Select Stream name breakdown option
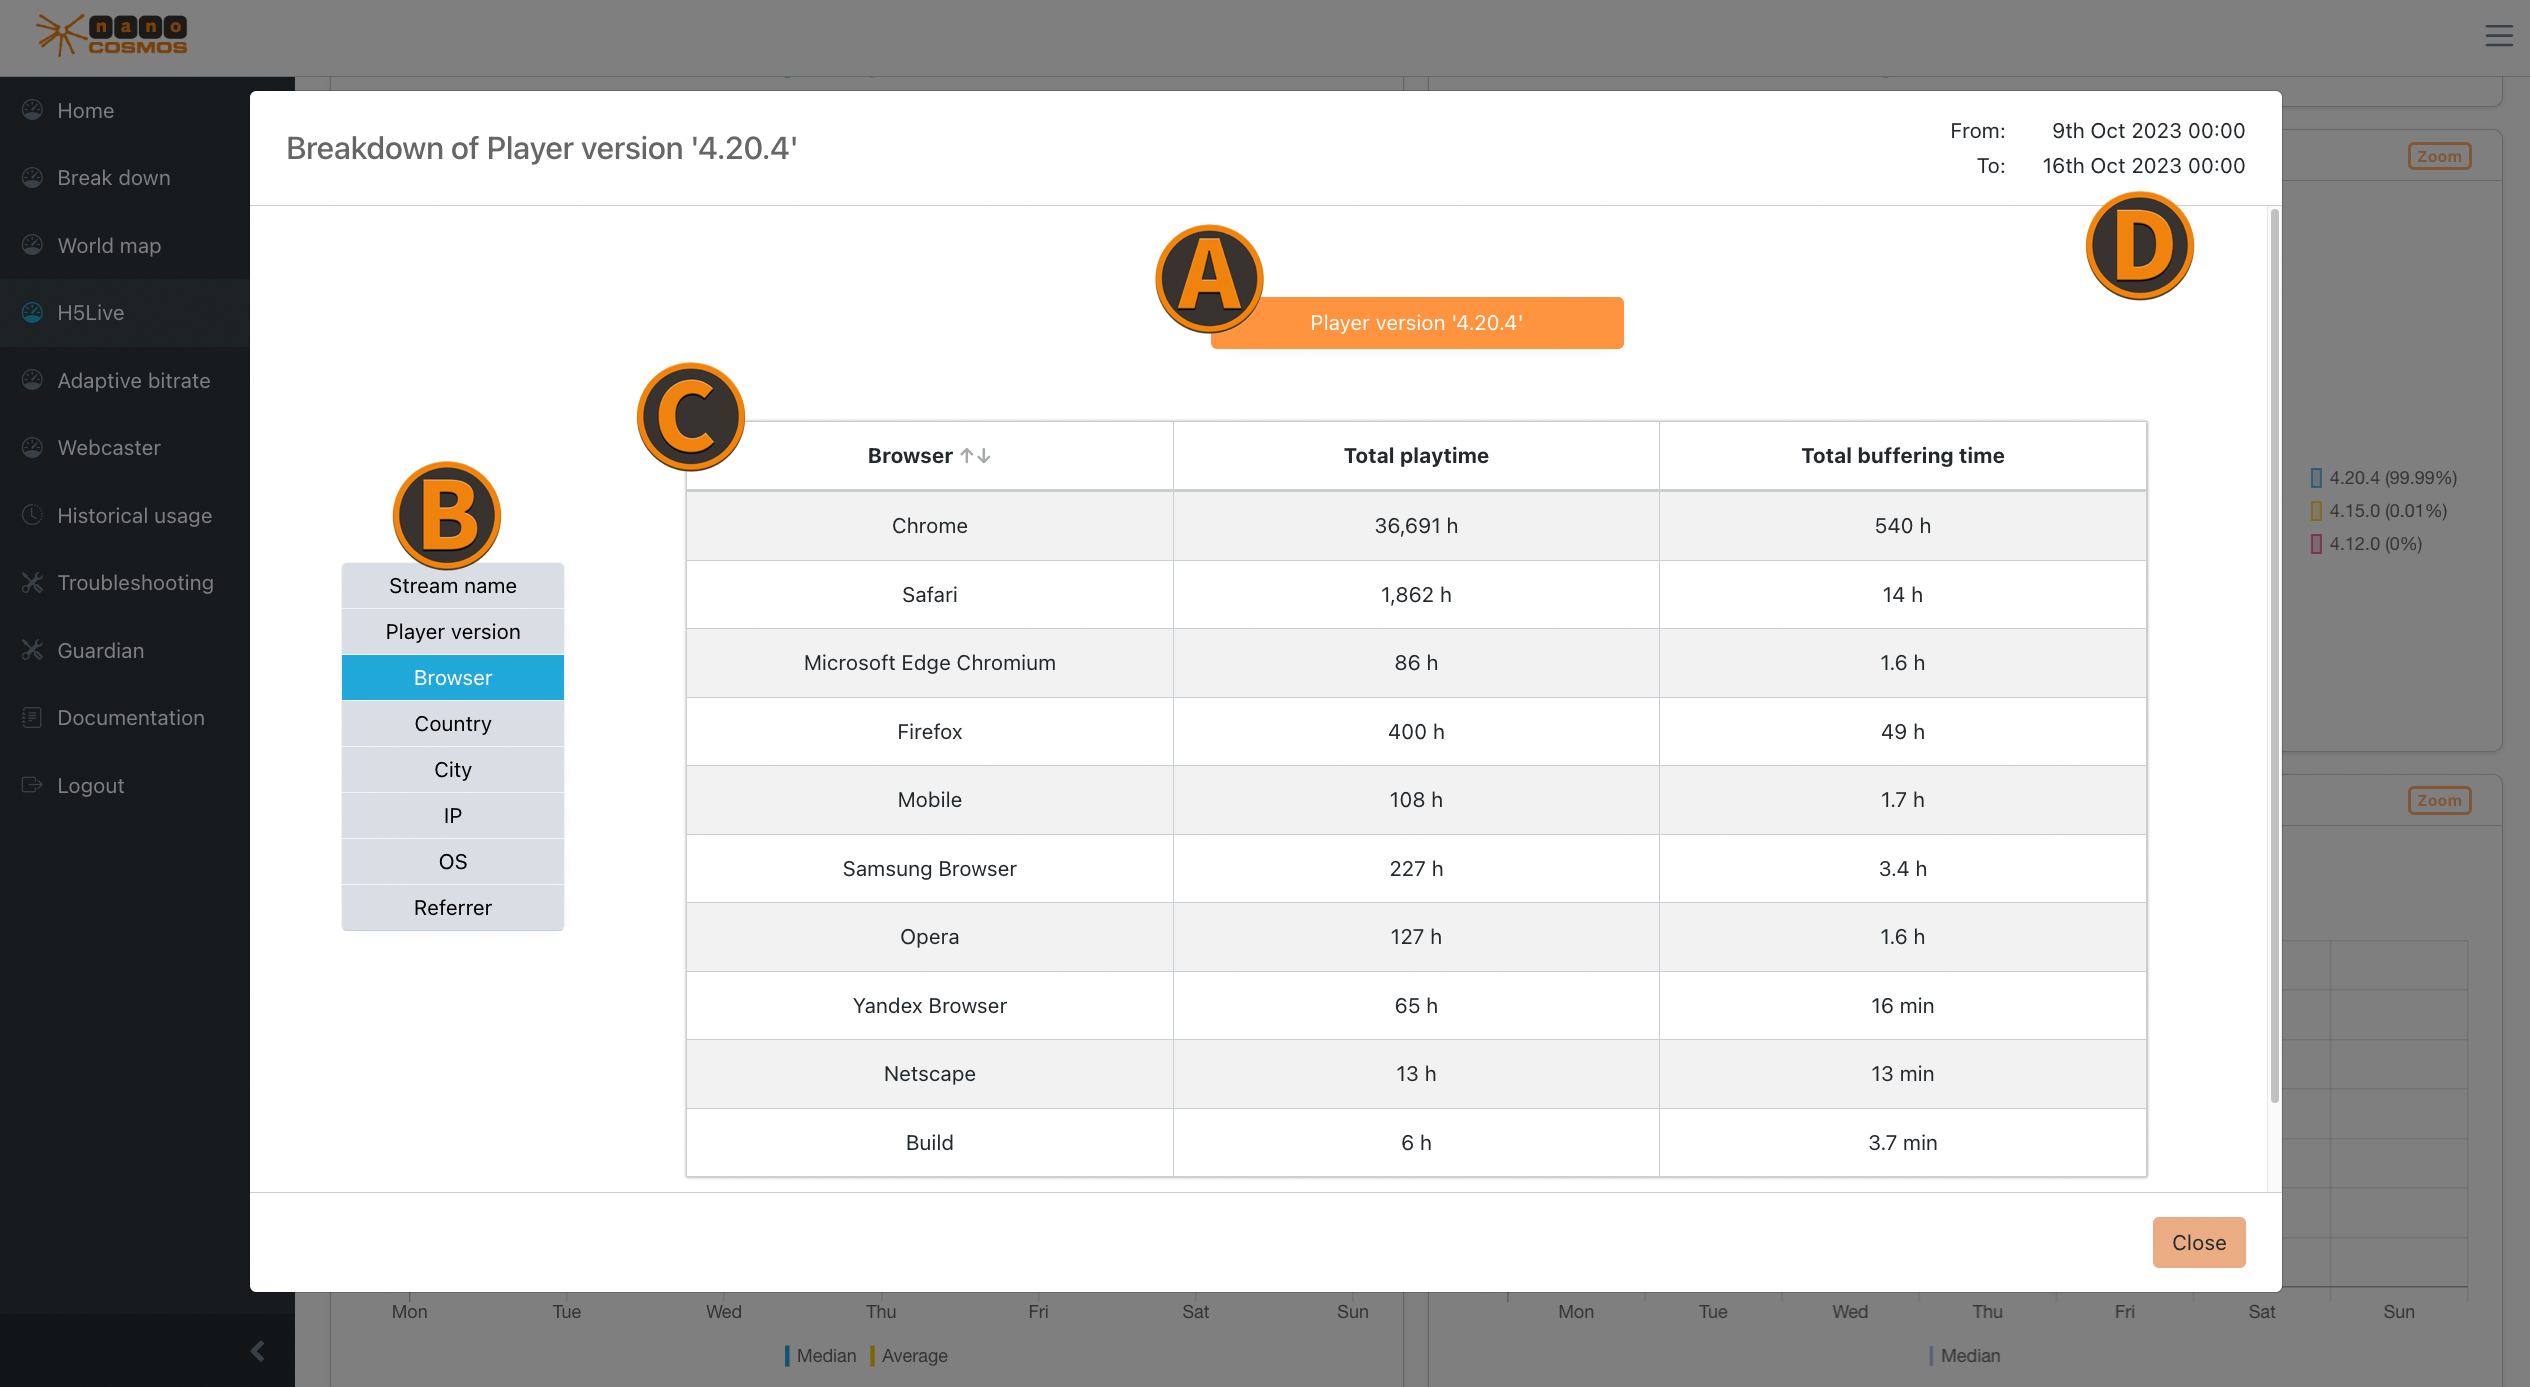Screen dimensions: 2530x1387 (x=453, y=586)
